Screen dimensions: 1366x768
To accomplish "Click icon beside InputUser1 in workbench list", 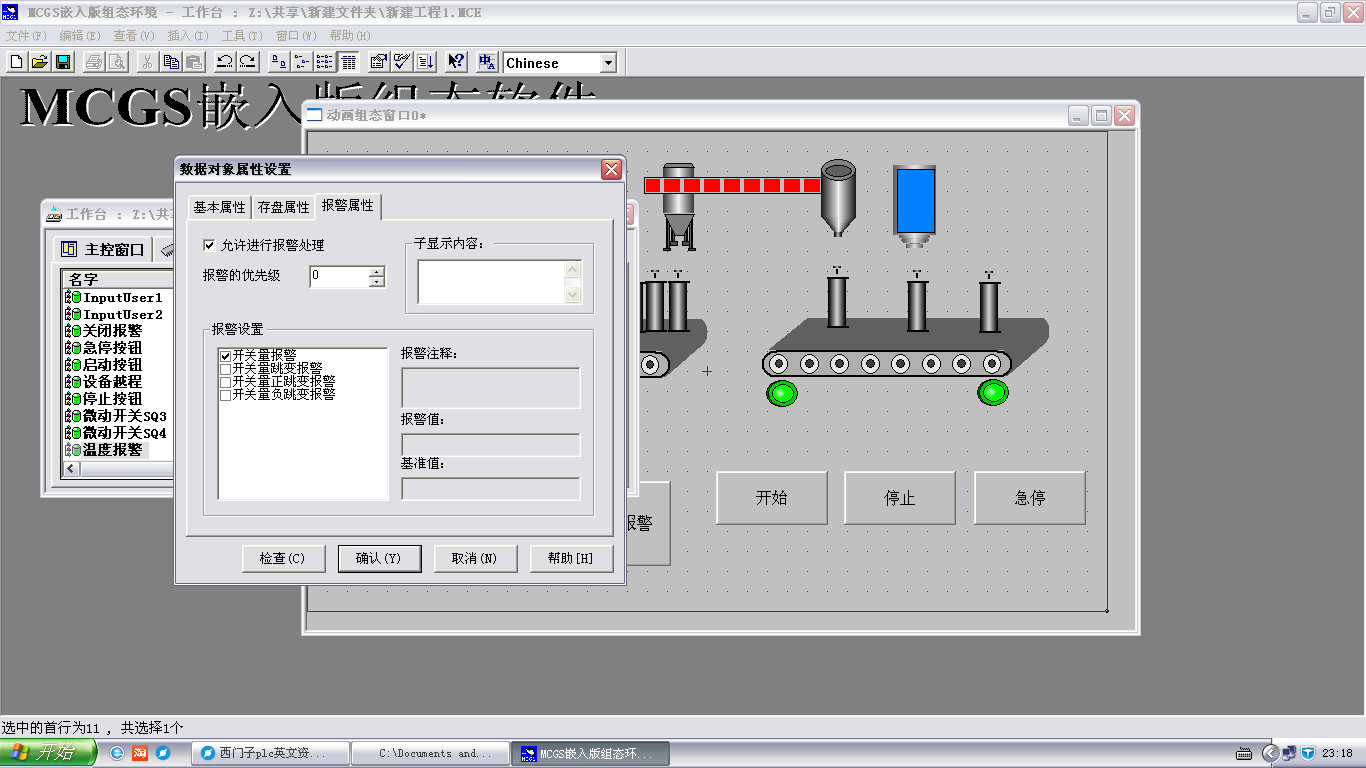I will click(x=73, y=298).
